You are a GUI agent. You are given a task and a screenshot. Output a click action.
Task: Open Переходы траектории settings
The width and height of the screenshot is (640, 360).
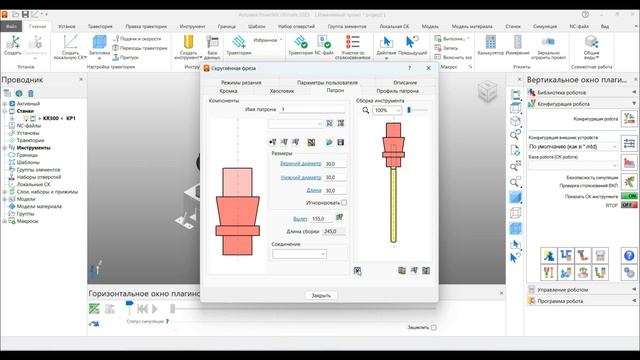pyautogui.click(x=140, y=48)
